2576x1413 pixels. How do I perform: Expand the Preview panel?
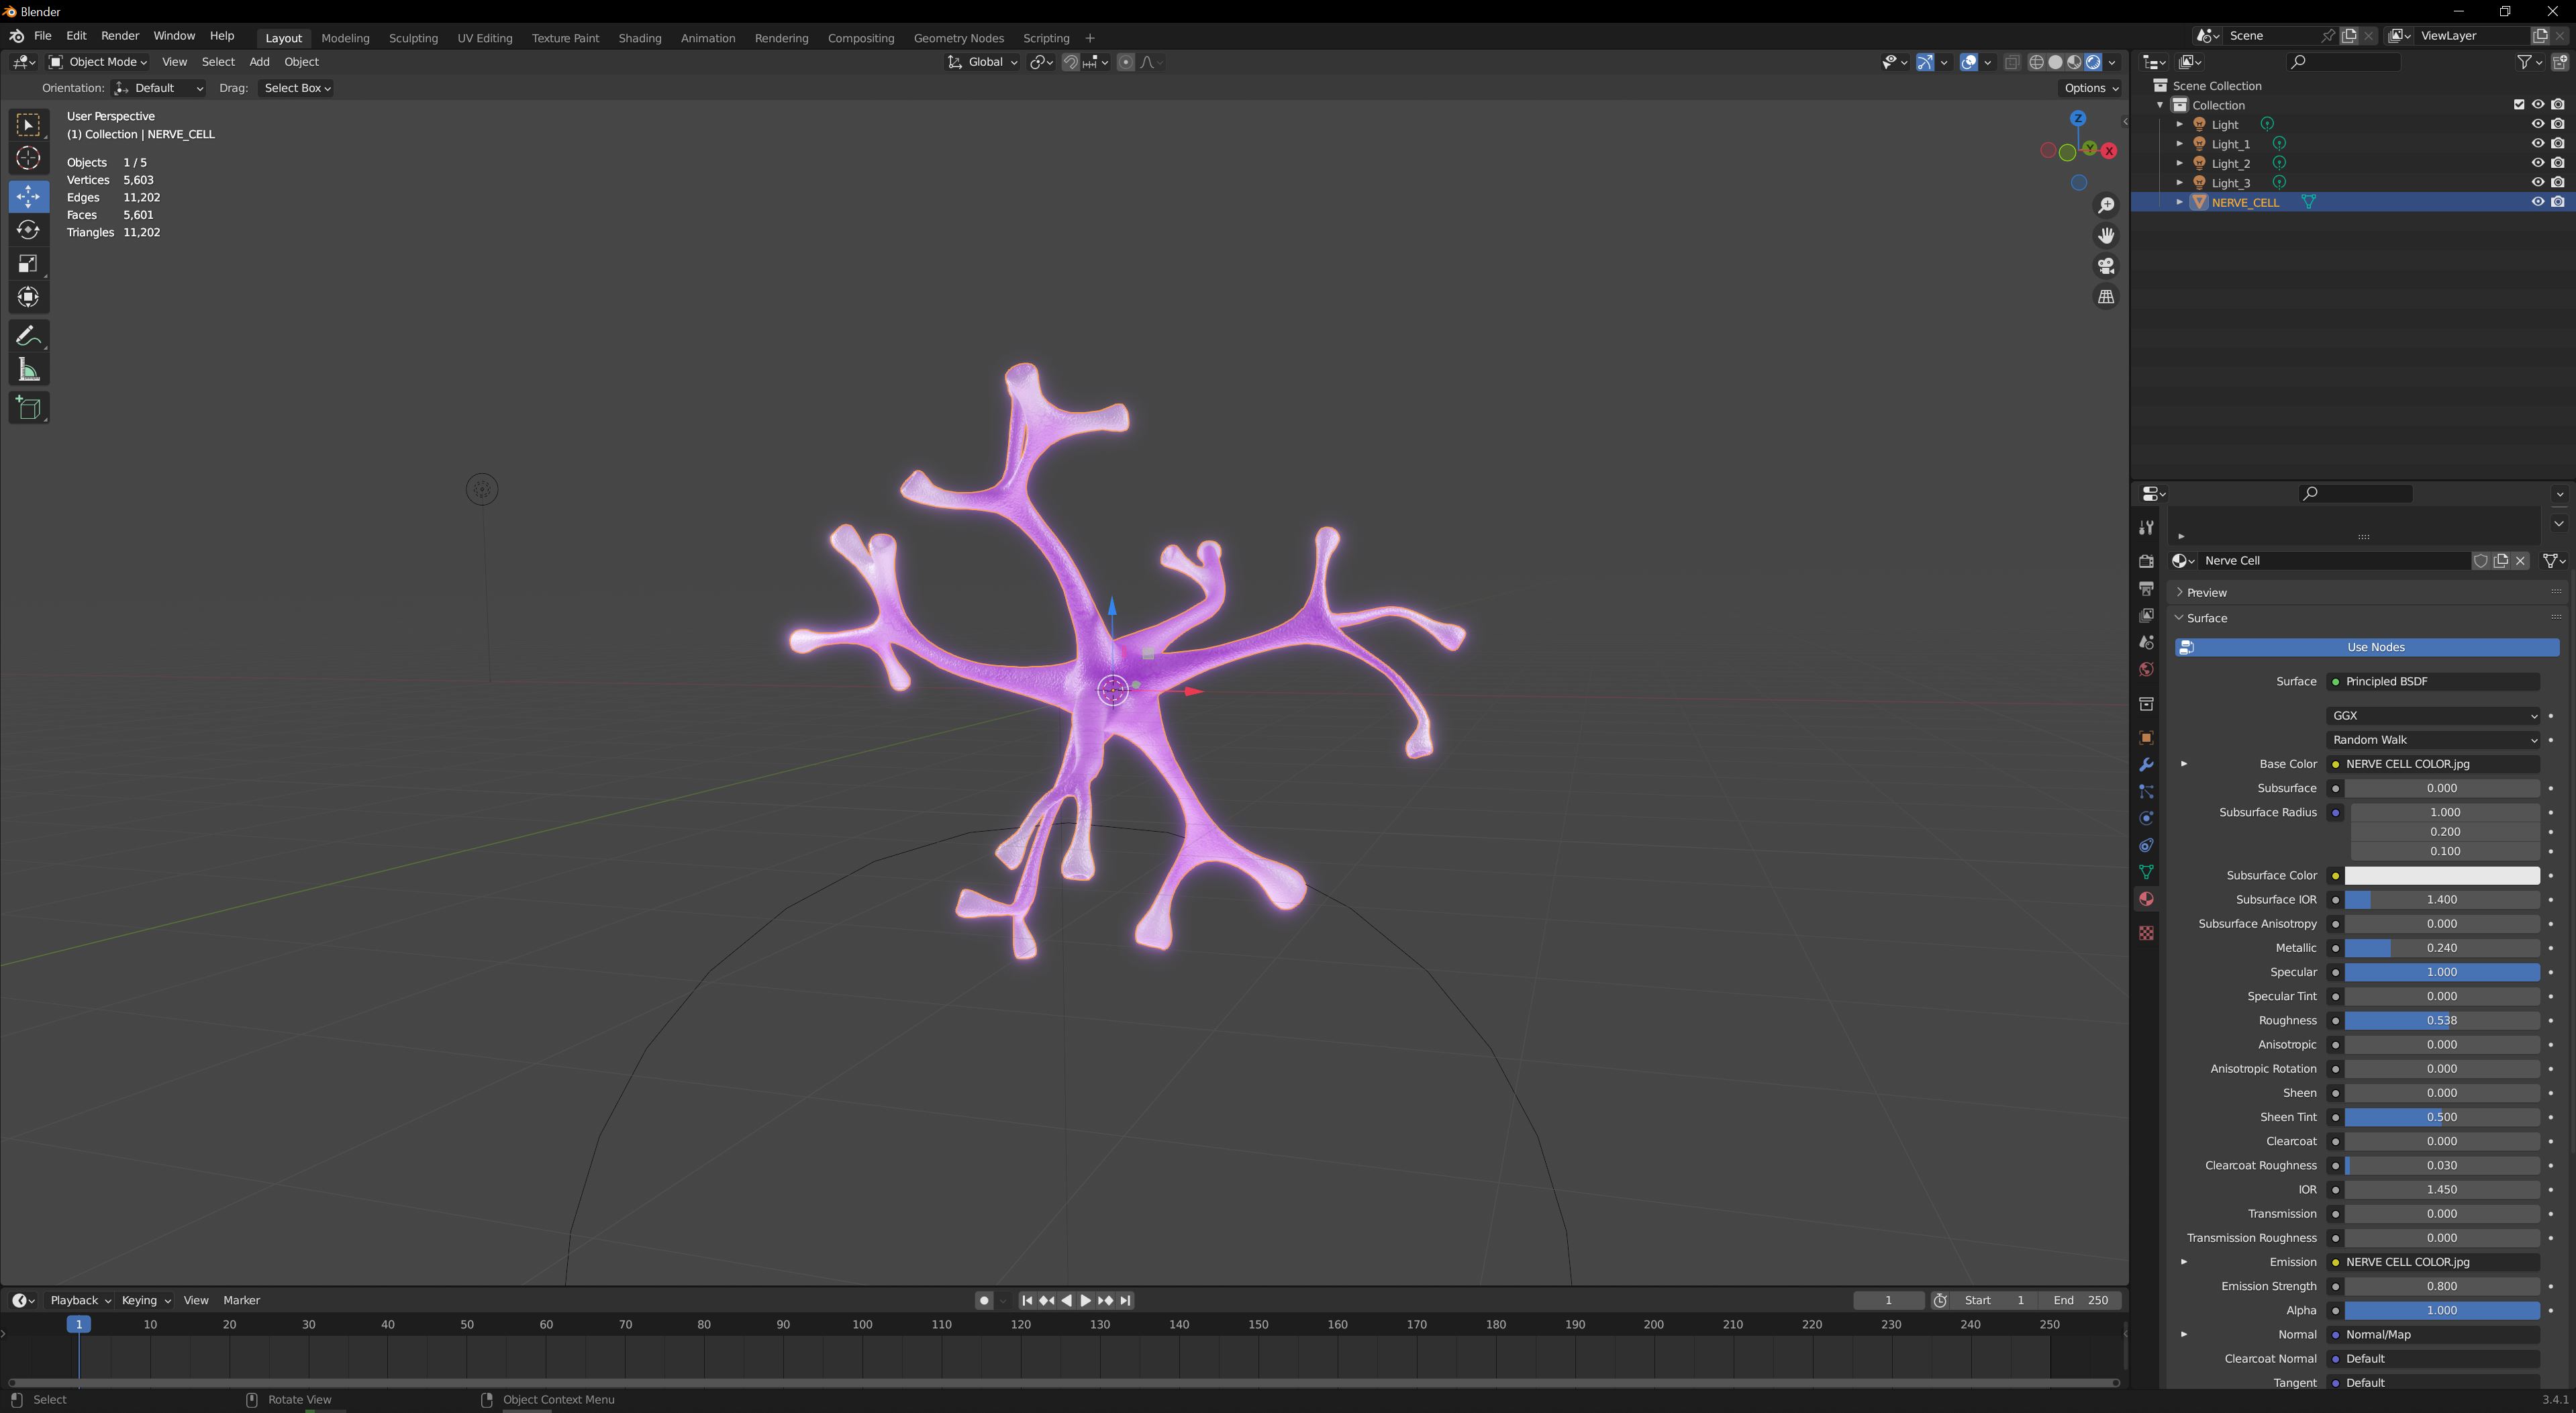click(2206, 592)
